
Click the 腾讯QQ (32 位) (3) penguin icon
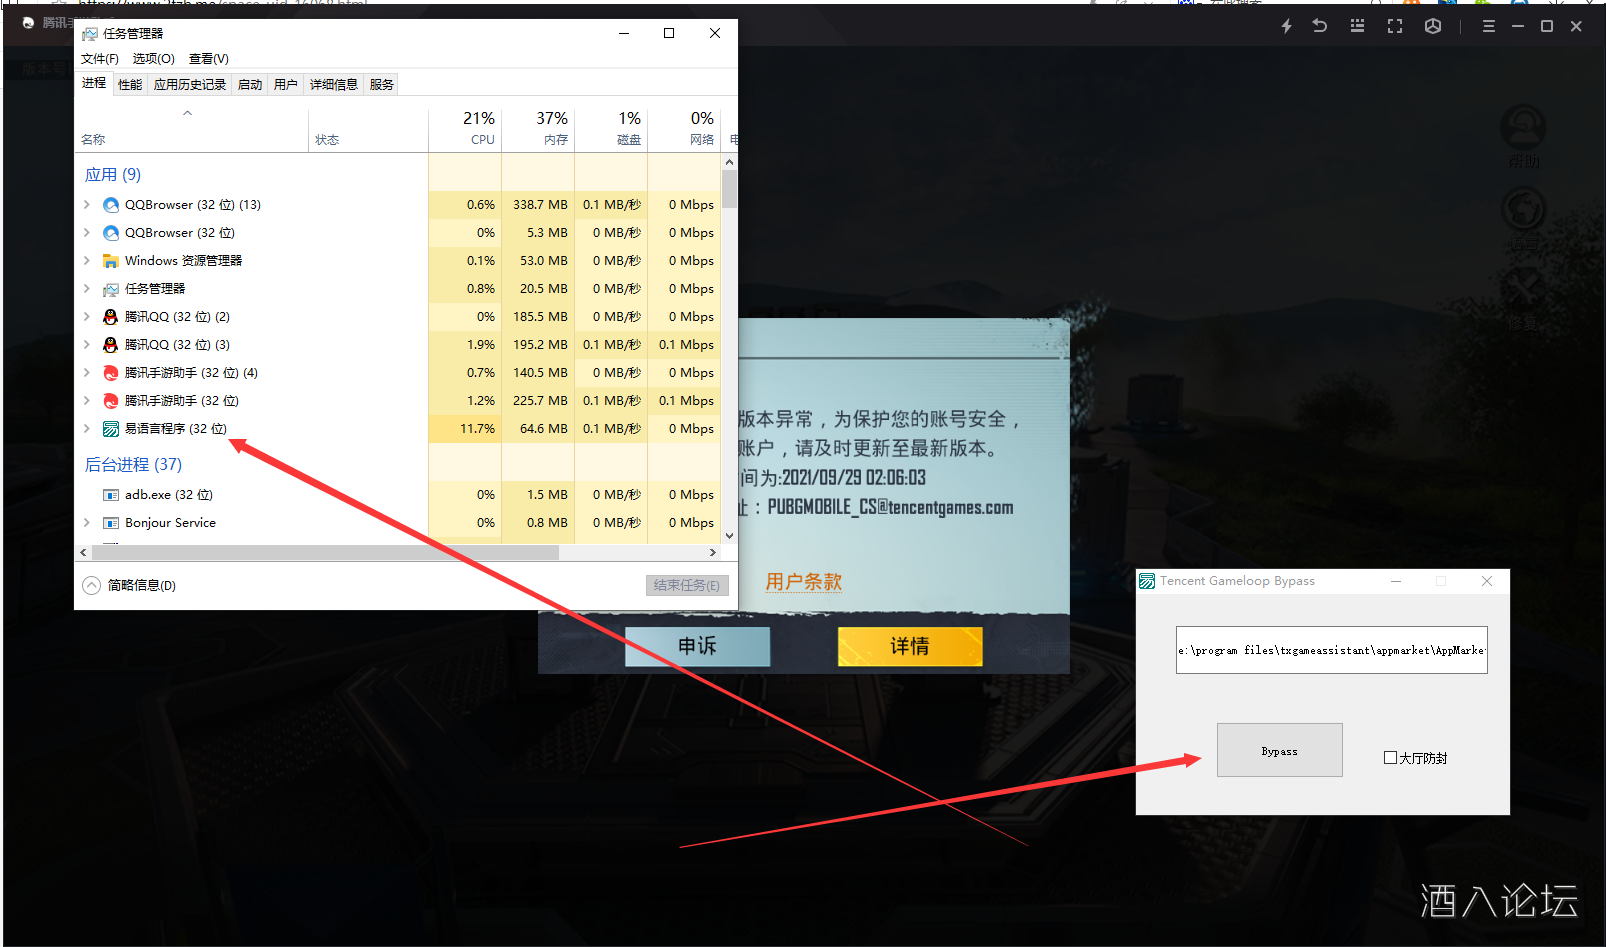[x=111, y=345]
